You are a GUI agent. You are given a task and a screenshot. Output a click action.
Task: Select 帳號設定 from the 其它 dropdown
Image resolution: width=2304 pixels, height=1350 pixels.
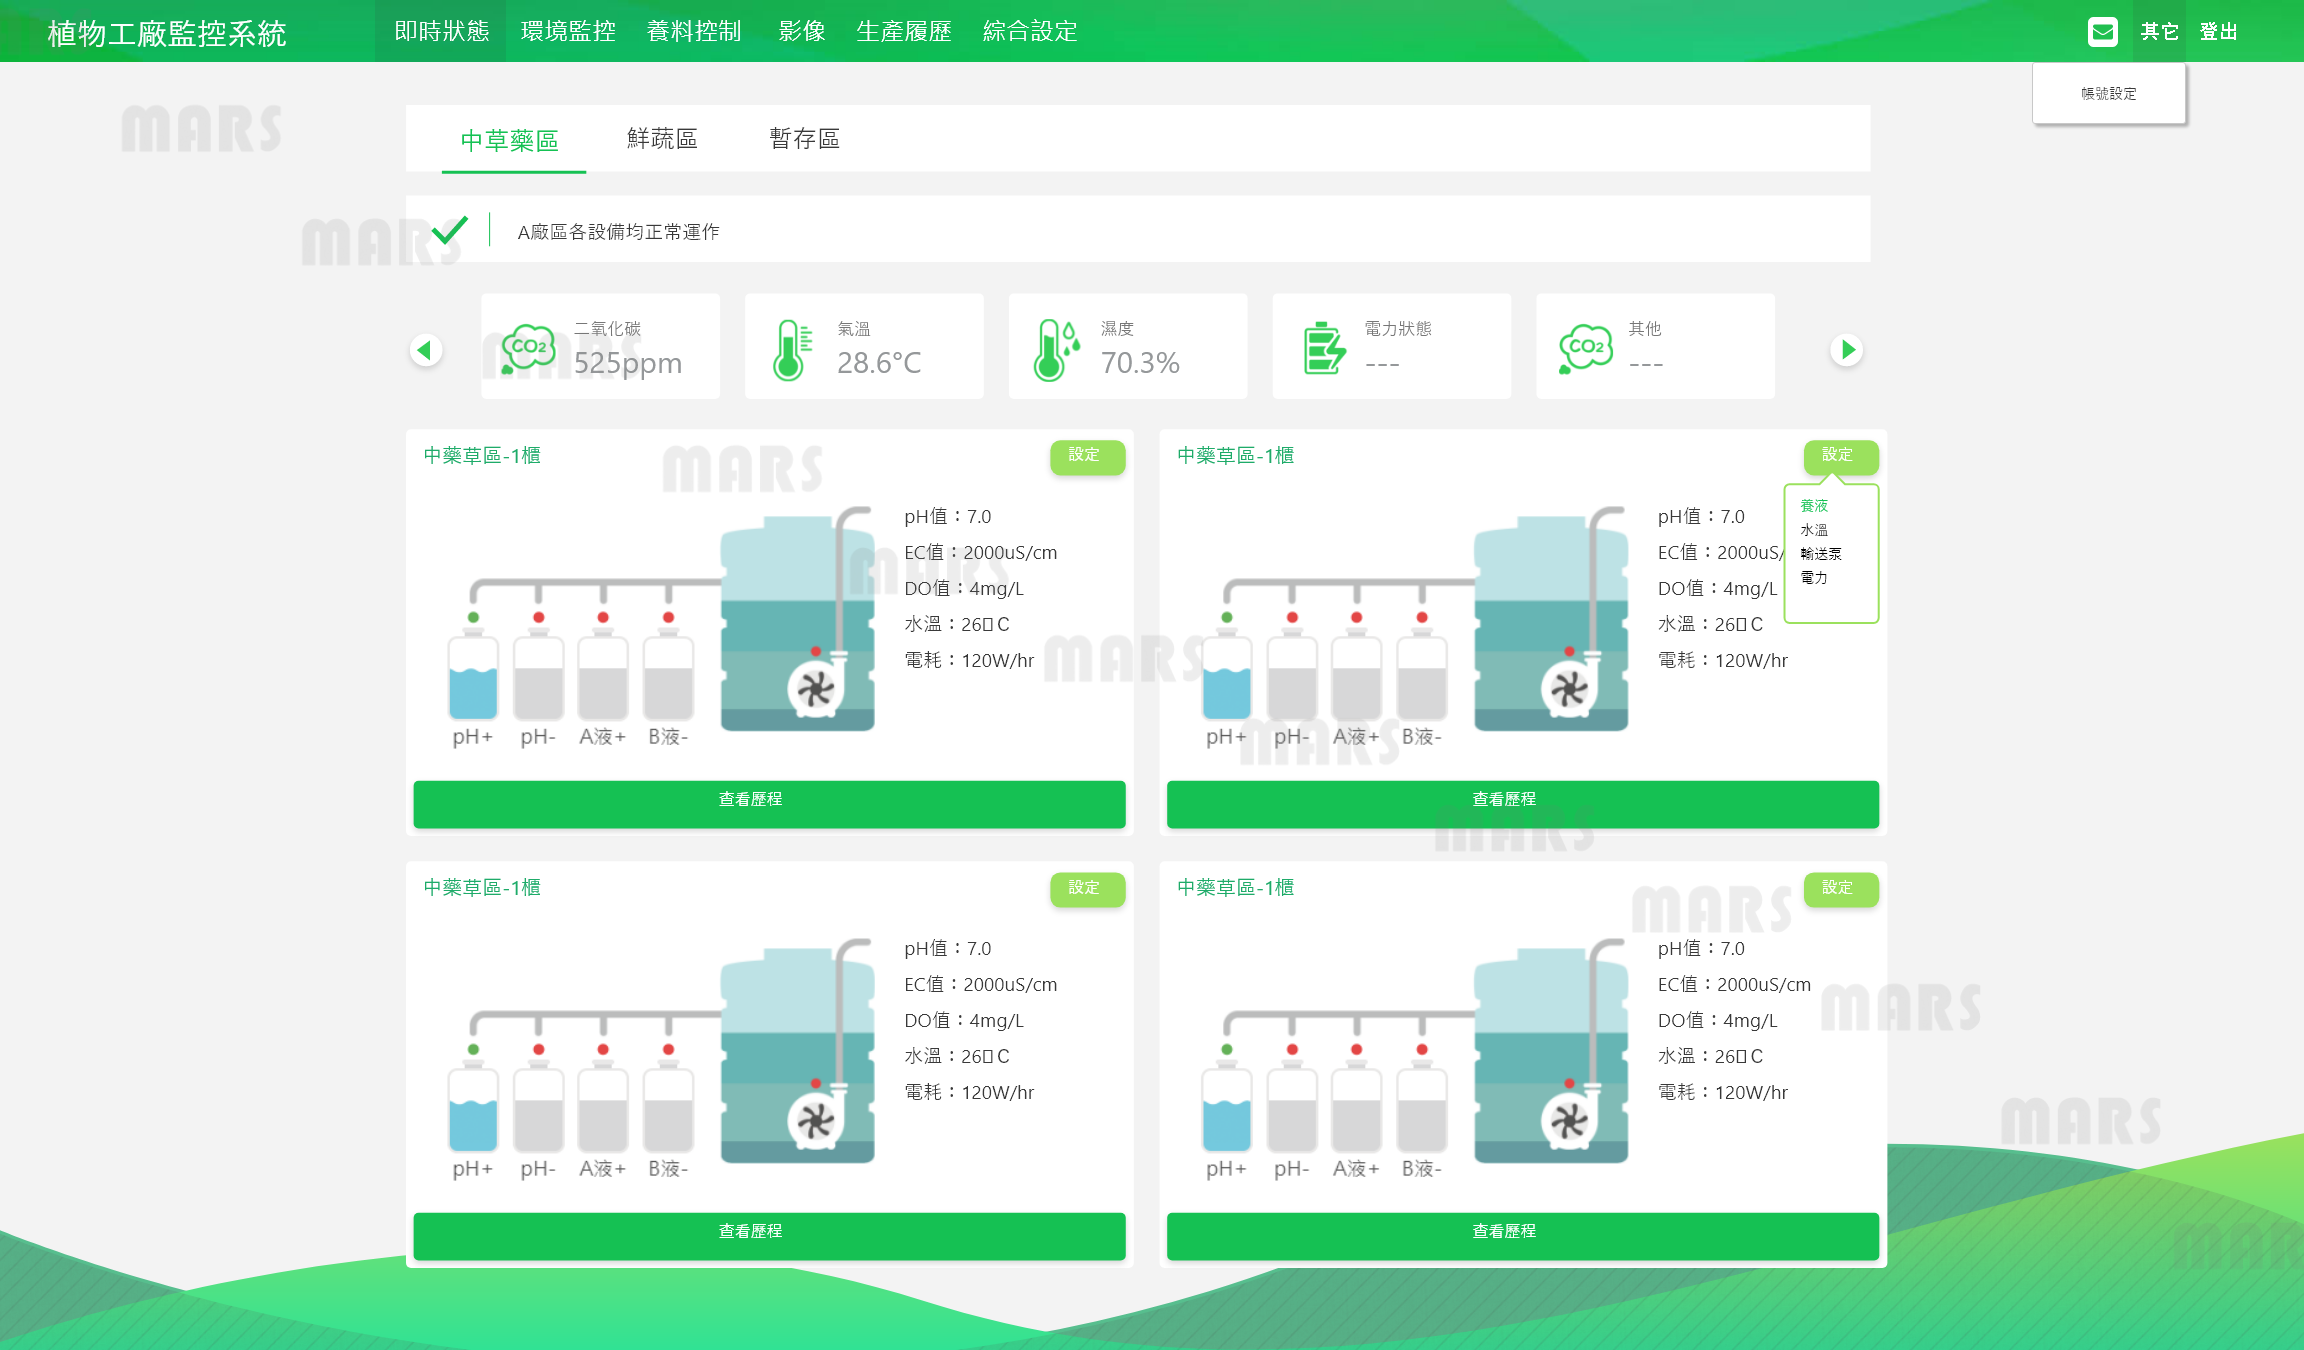[2108, 94]
